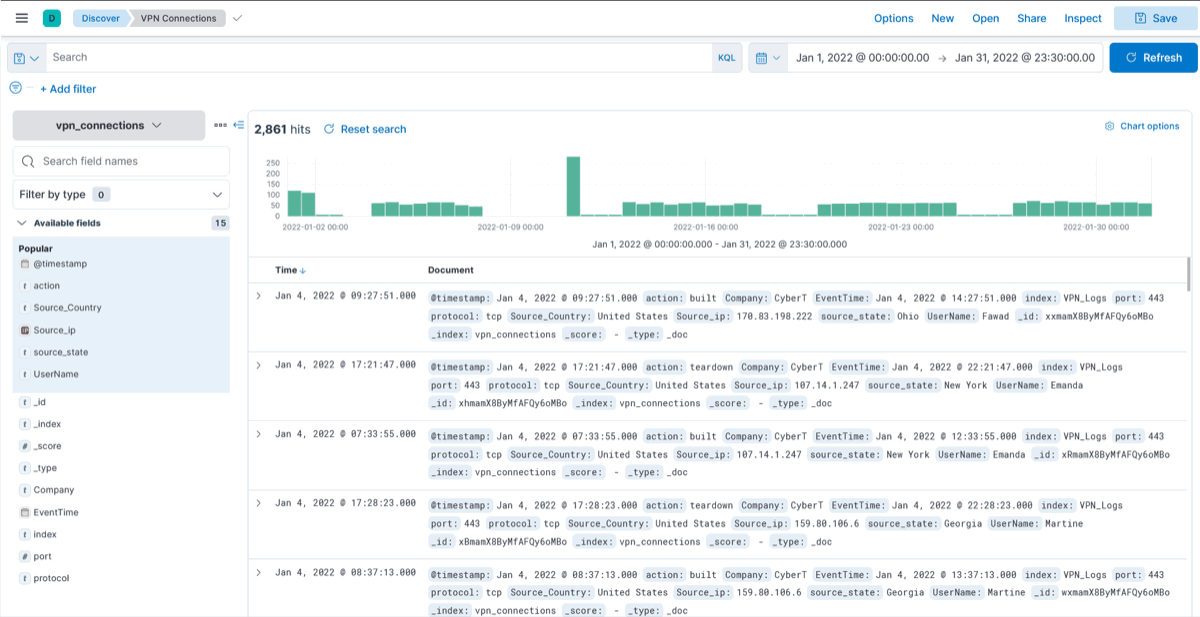Click the KQL query language selector
Screen dimensions: 1200x617
(x=727, y=57)
